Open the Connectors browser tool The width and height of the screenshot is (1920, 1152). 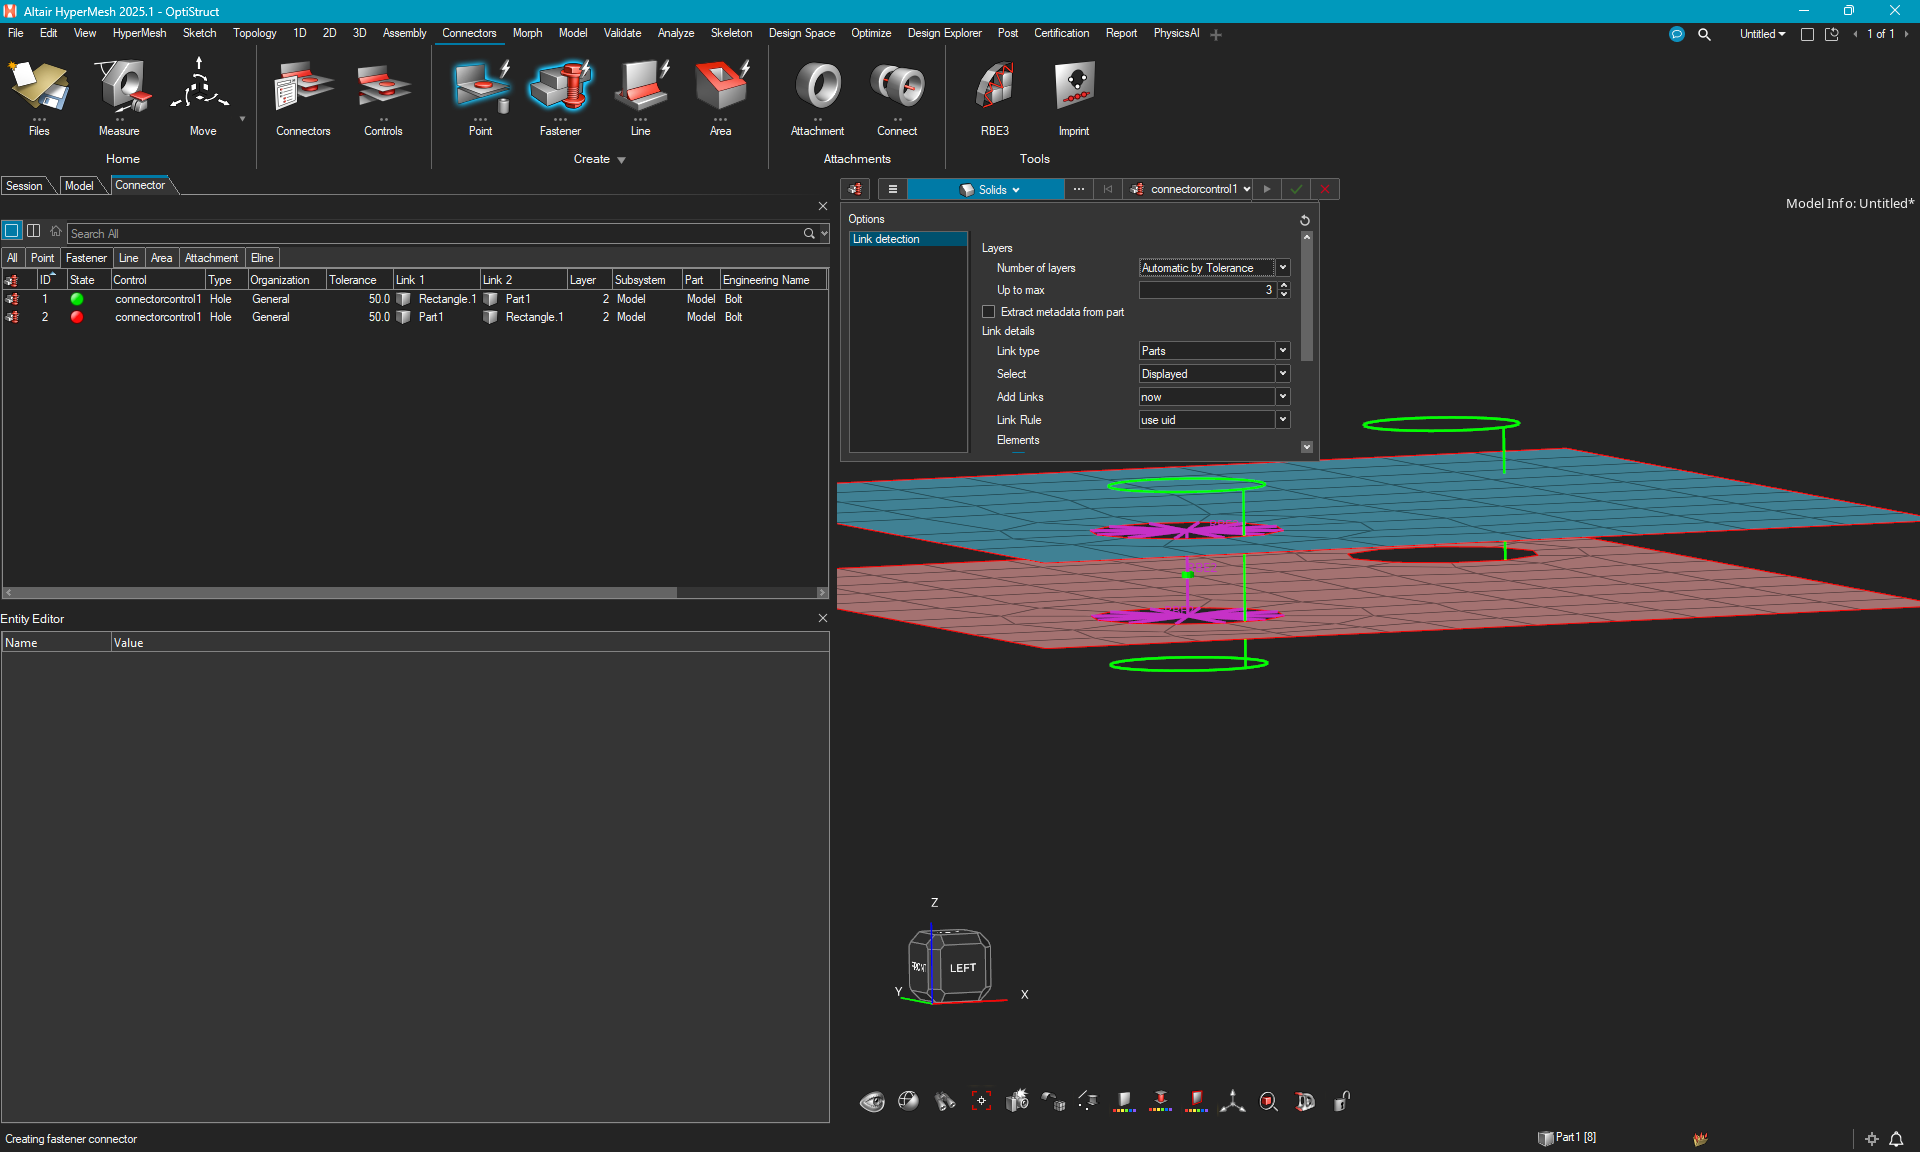[303, 96]
